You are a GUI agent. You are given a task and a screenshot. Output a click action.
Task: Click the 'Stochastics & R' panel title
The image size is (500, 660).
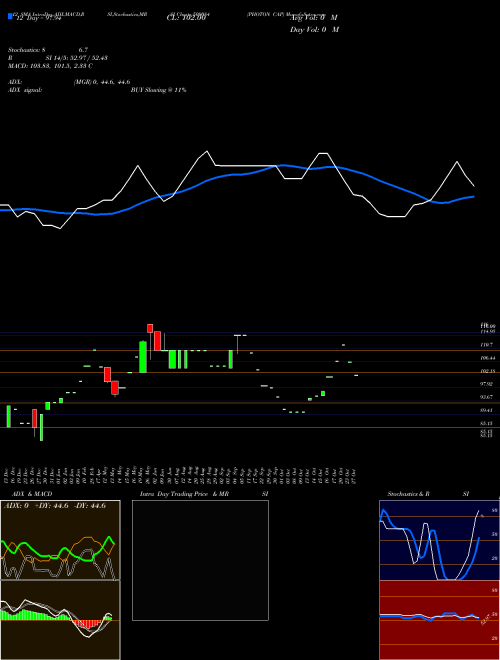(x=409, y=494)
